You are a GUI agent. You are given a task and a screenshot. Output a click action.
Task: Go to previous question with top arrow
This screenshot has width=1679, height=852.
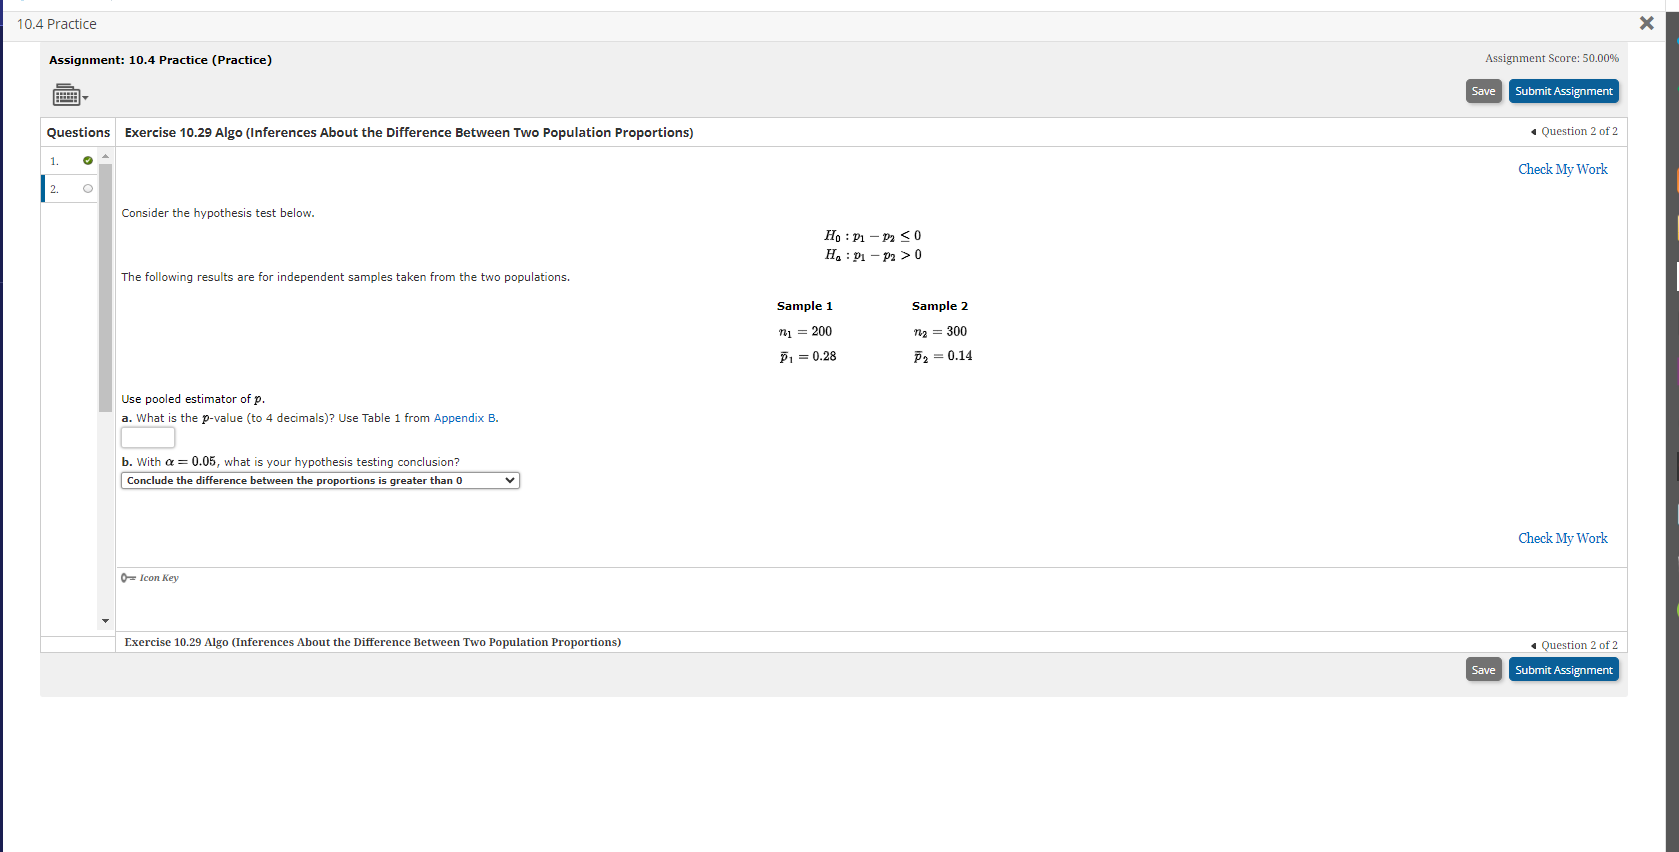click(x=1533, y=131)
